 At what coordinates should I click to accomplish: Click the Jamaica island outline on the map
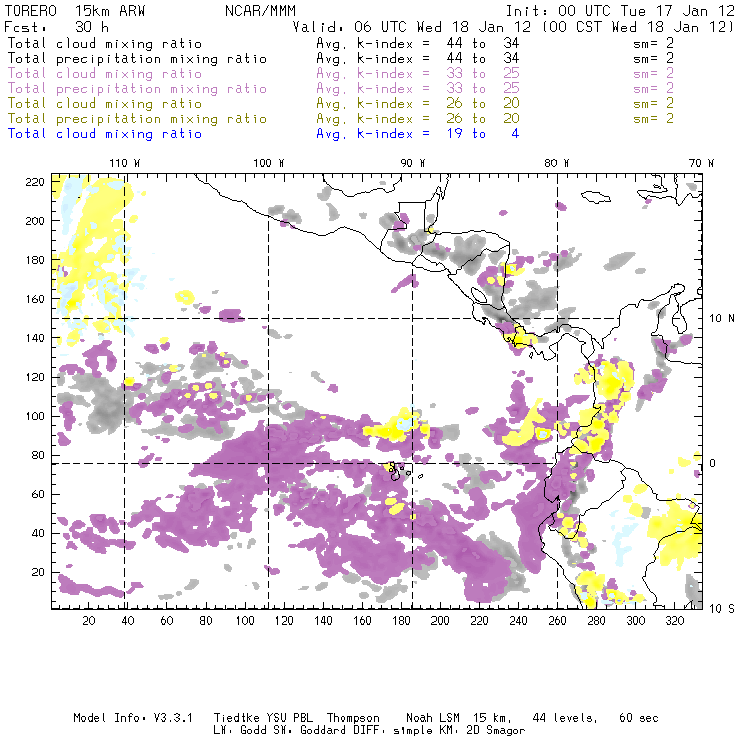(596, 196)
